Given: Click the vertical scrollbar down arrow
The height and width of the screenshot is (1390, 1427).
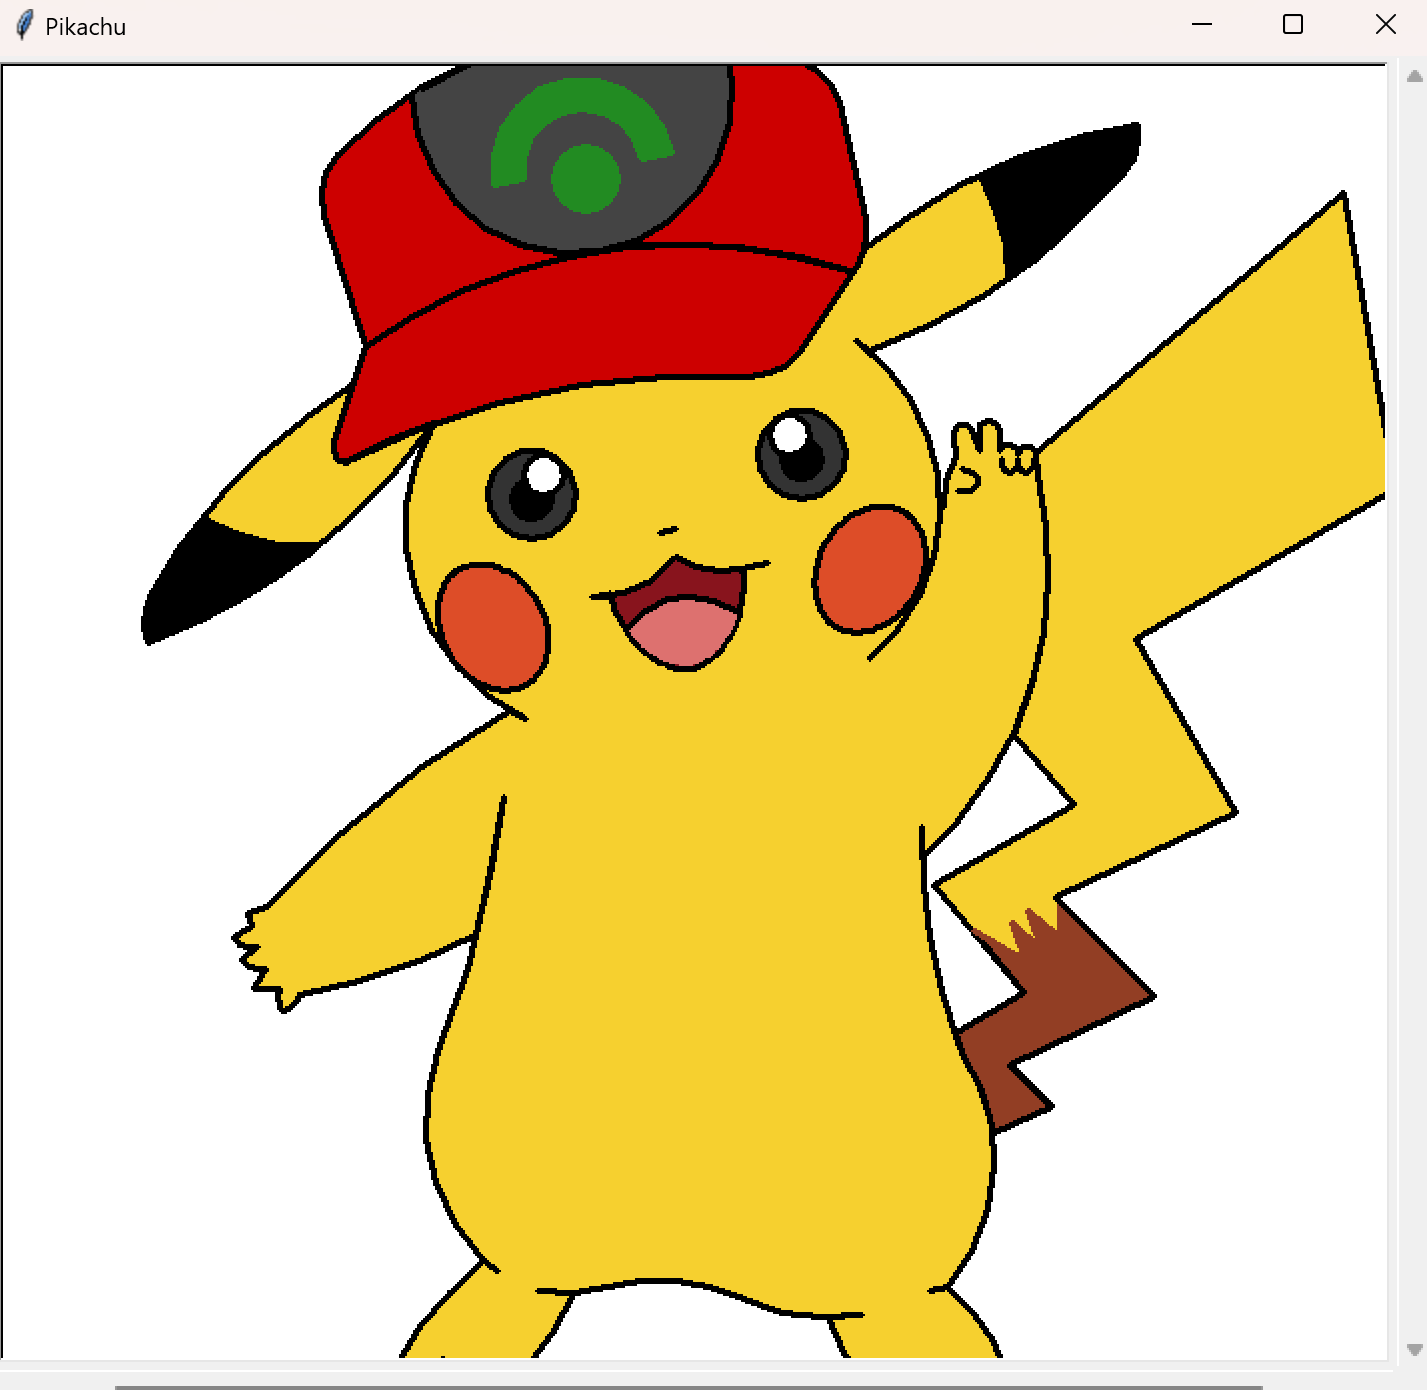Looking at the screenshot, I should (1415, 1349).
